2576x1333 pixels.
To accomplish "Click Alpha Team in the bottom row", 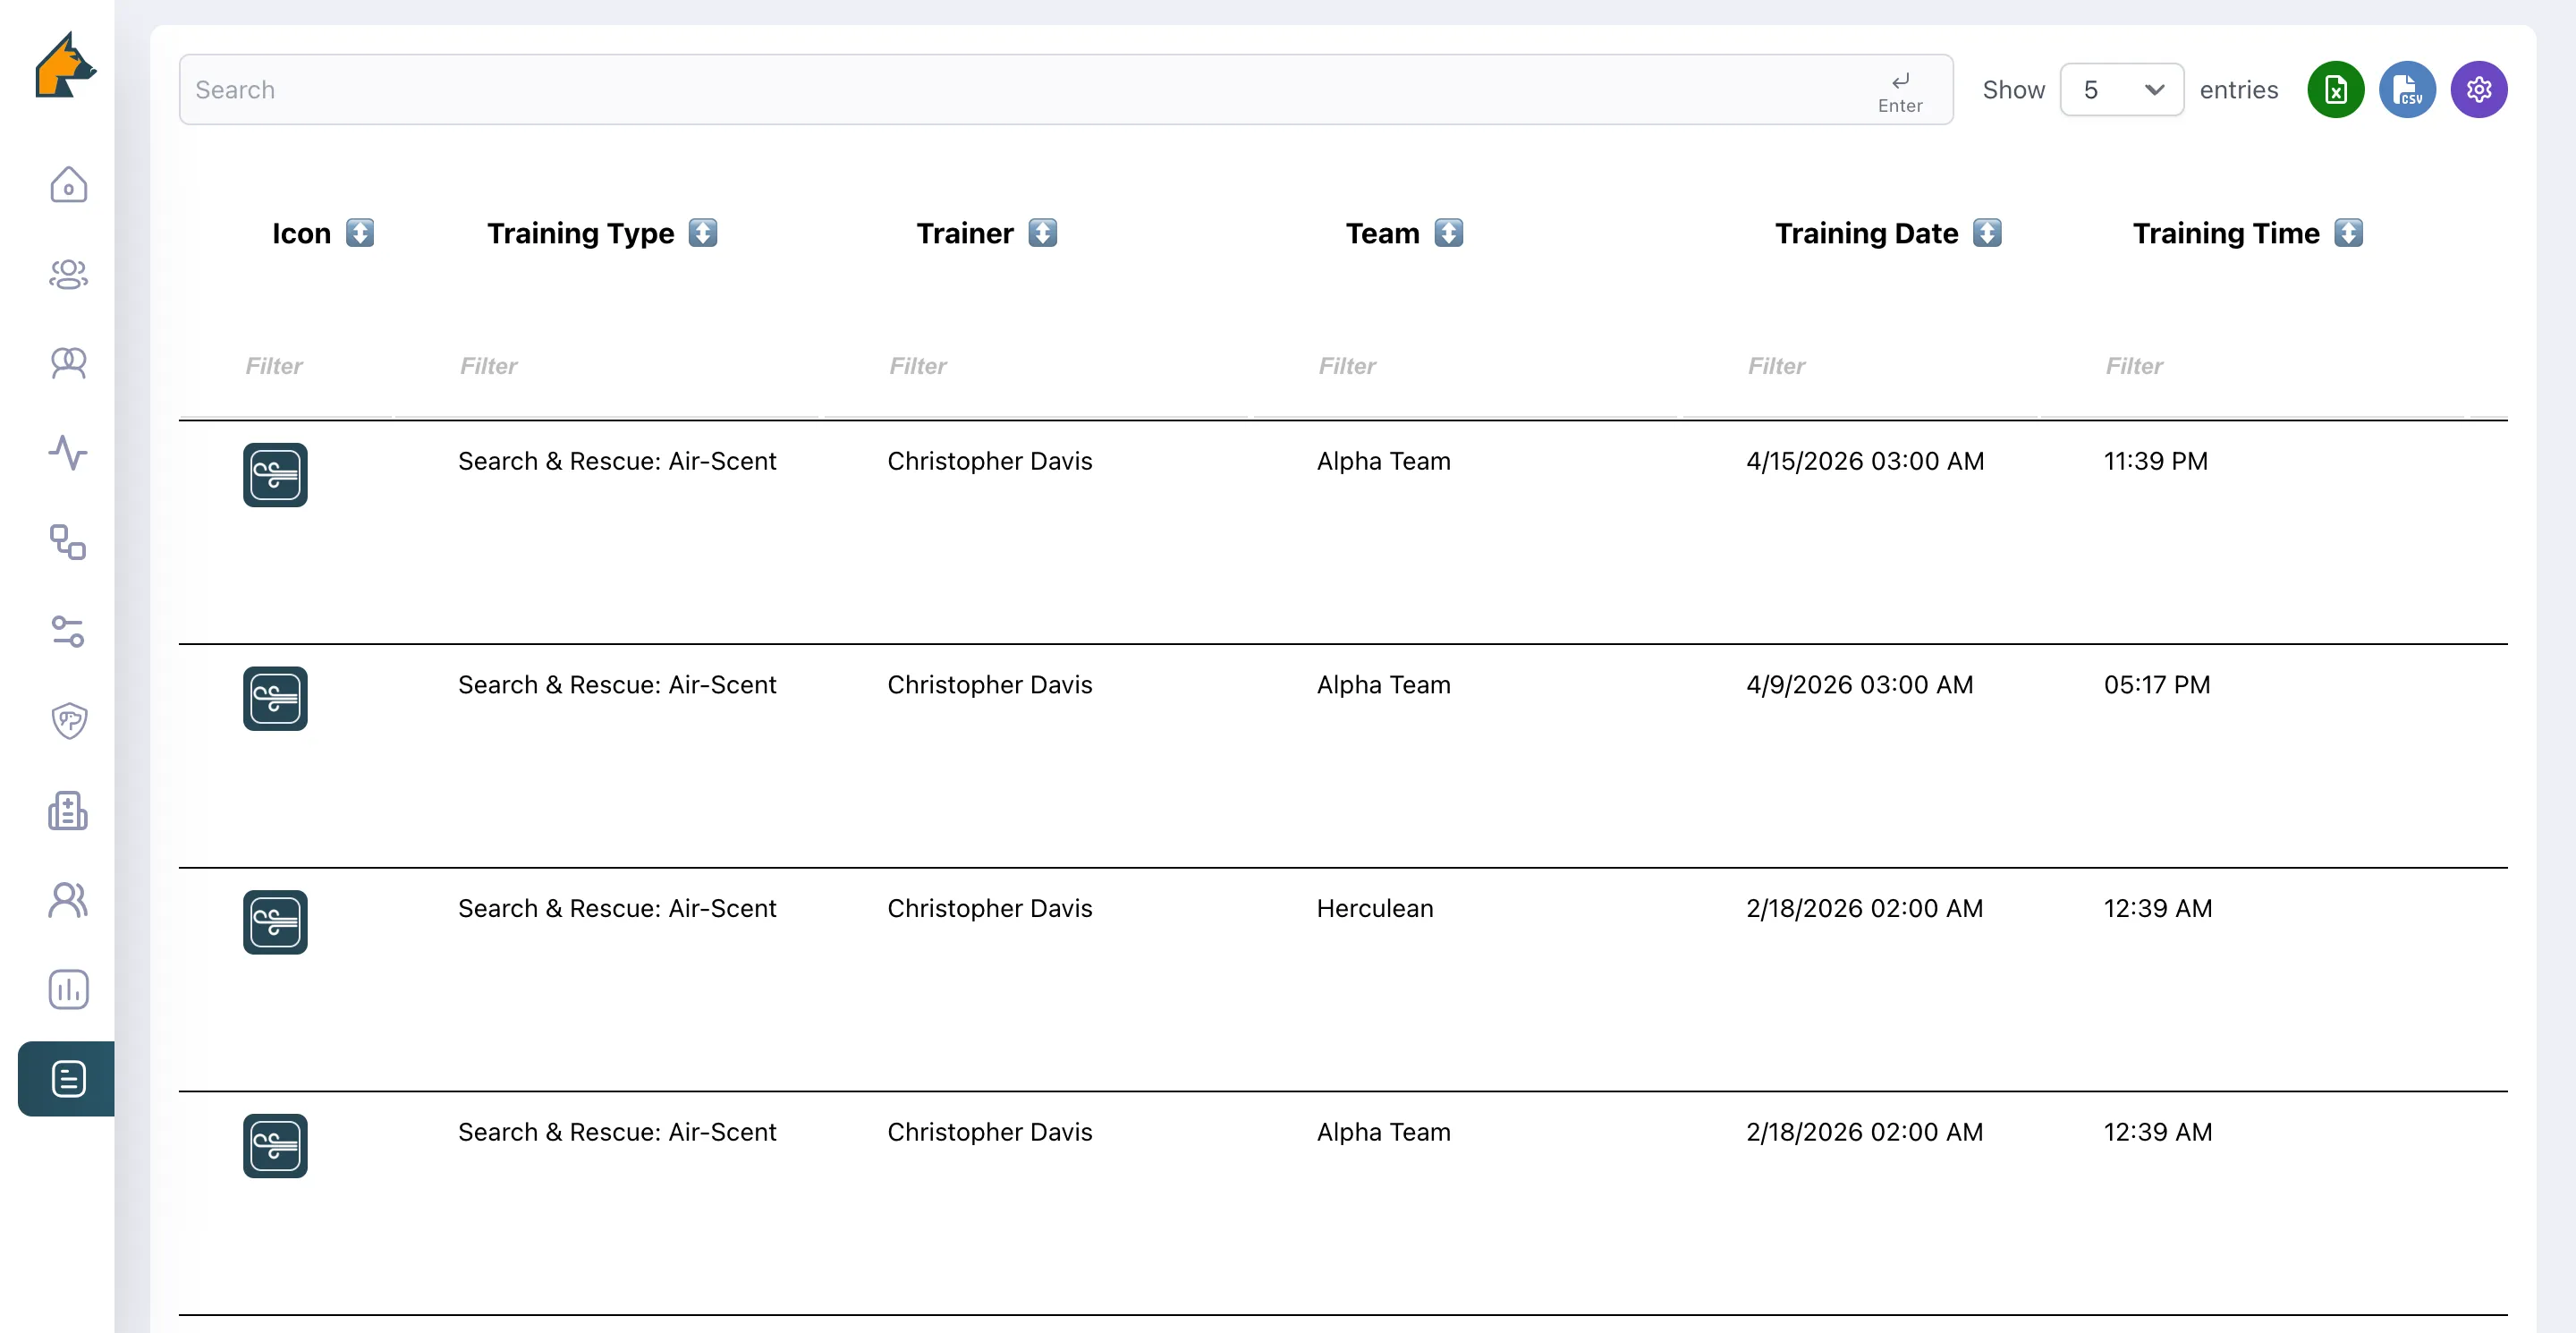I will (1384, 1132).
